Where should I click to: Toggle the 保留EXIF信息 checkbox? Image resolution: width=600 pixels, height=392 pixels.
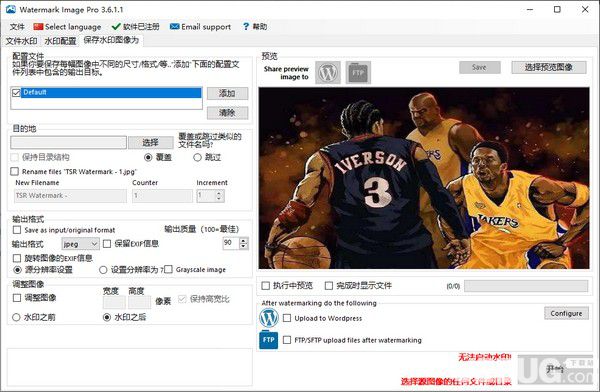pos(107,244)
